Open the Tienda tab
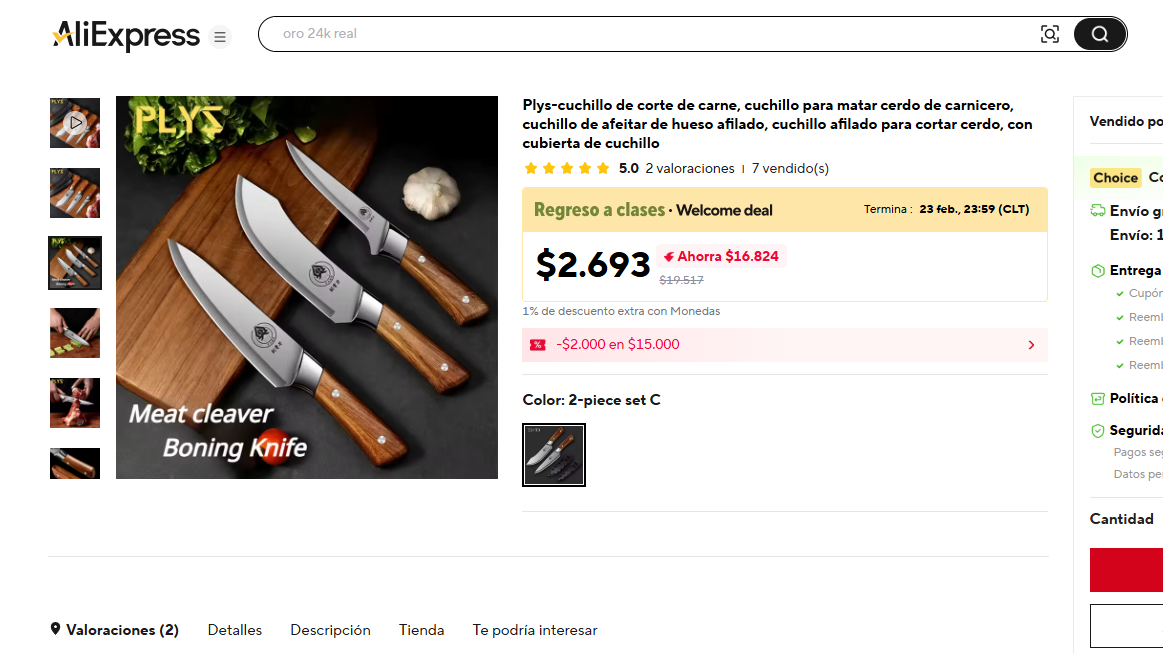 pyautogui.click(x=421, y=630)
